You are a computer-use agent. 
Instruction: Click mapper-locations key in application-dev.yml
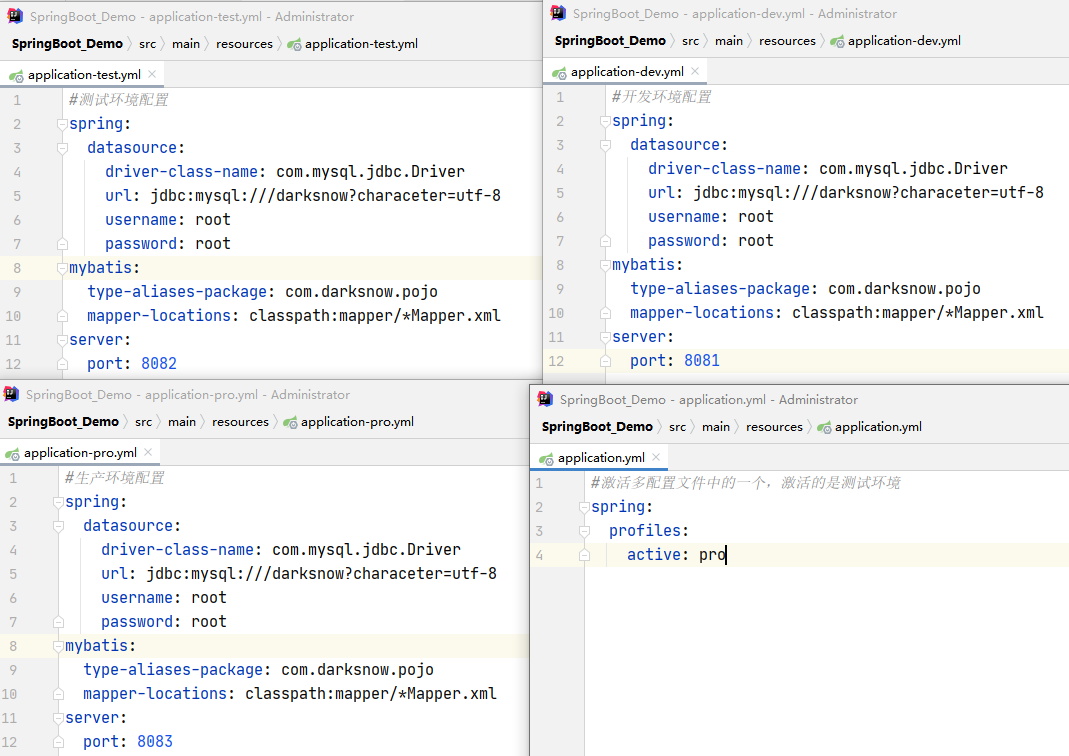click(702, 313)
